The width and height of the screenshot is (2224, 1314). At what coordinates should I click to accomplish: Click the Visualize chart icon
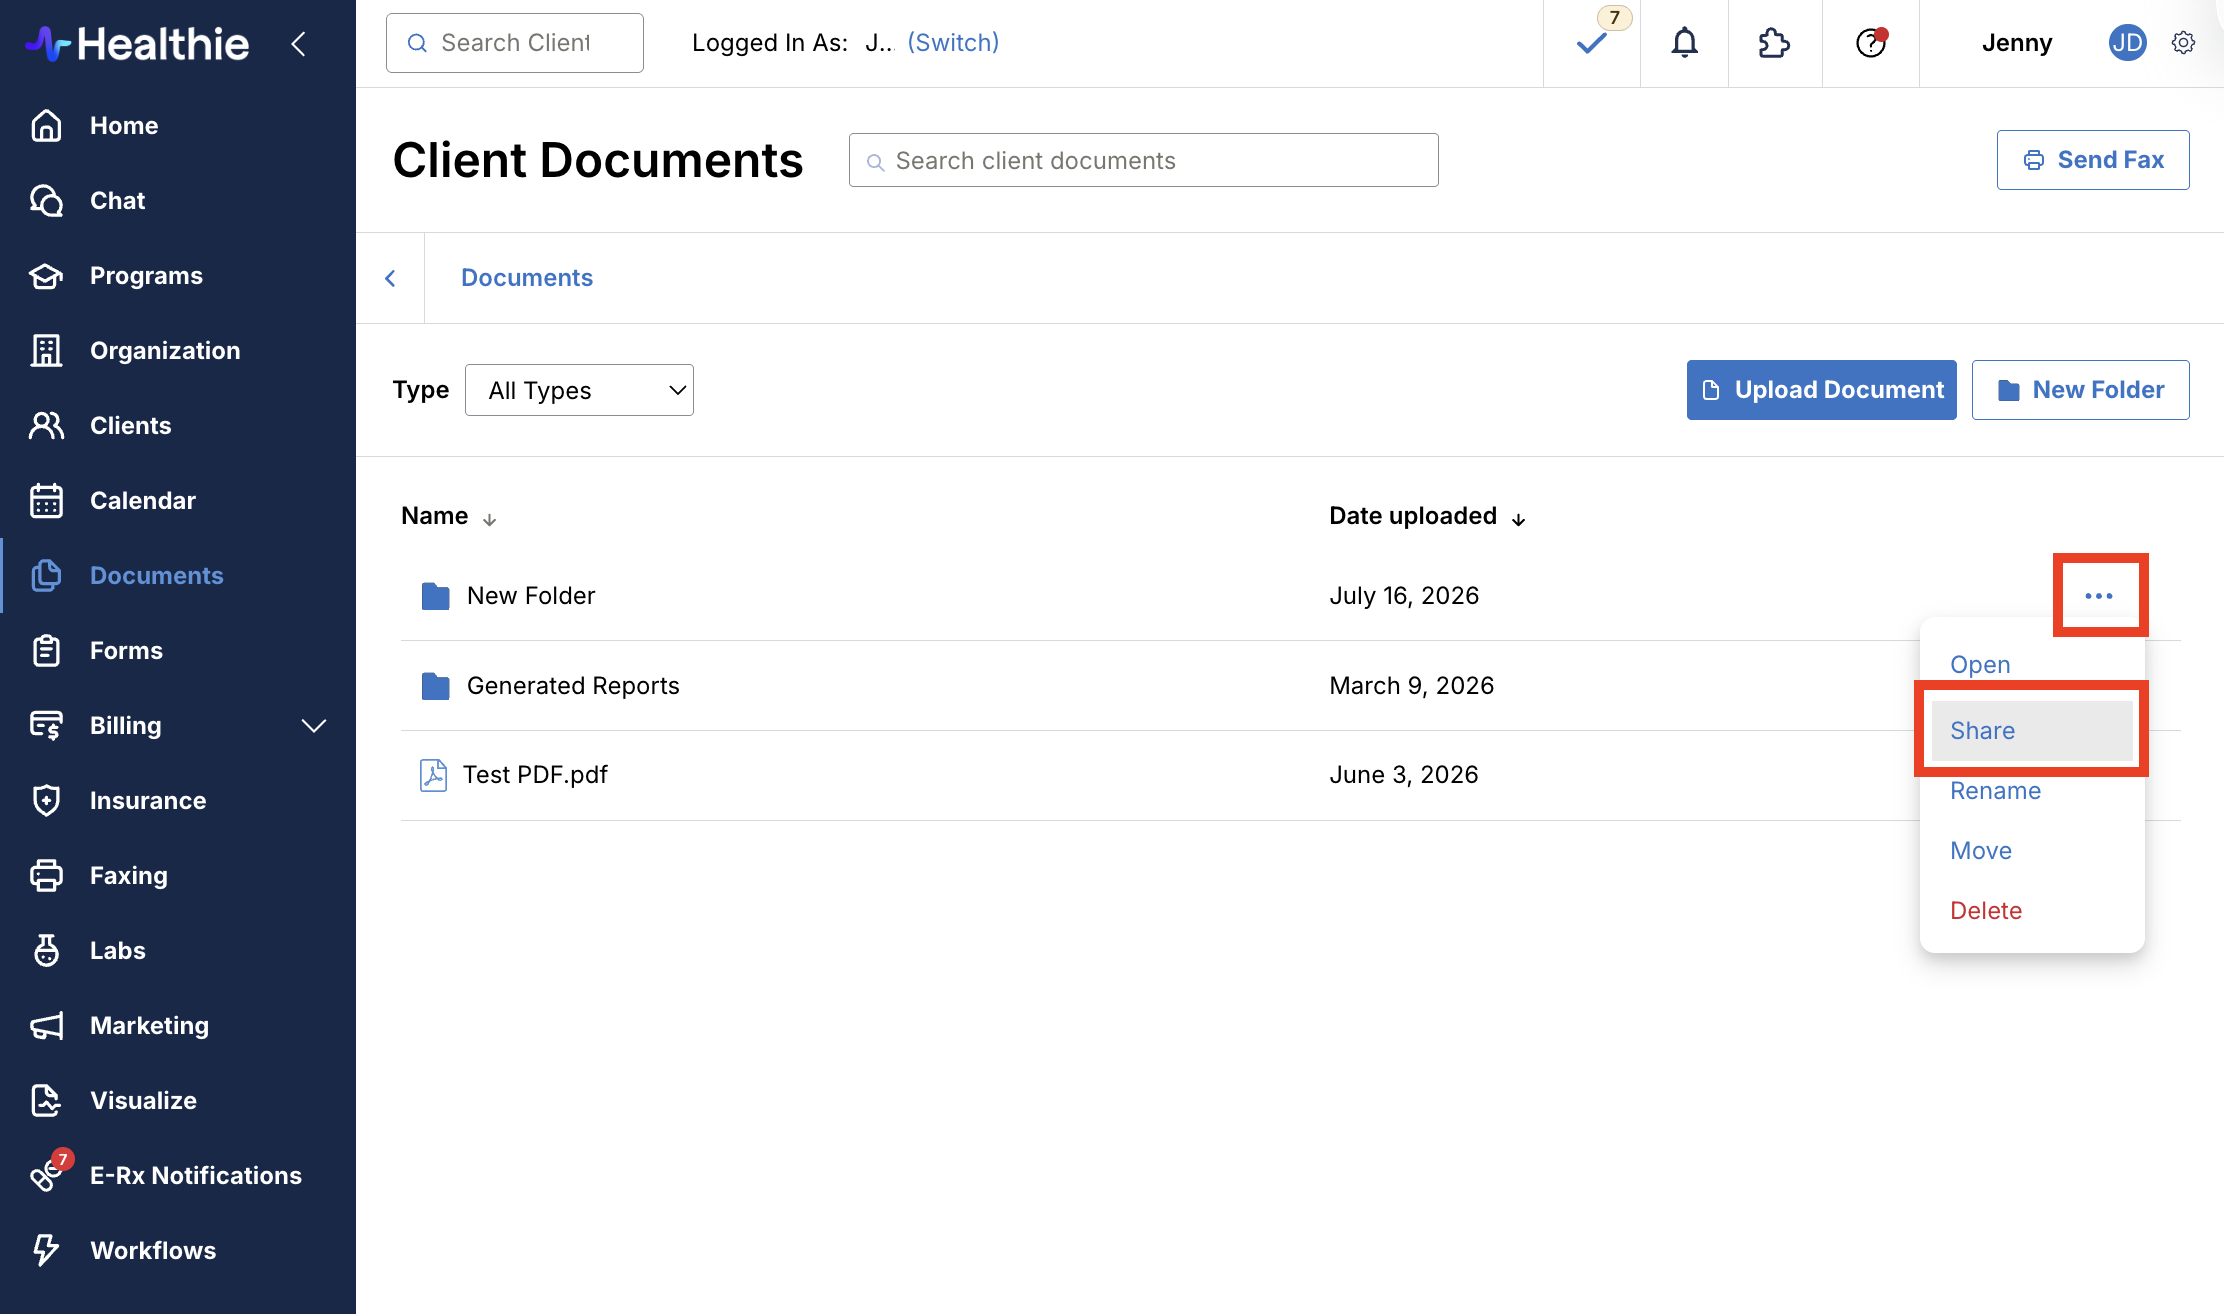(46, 1101)
